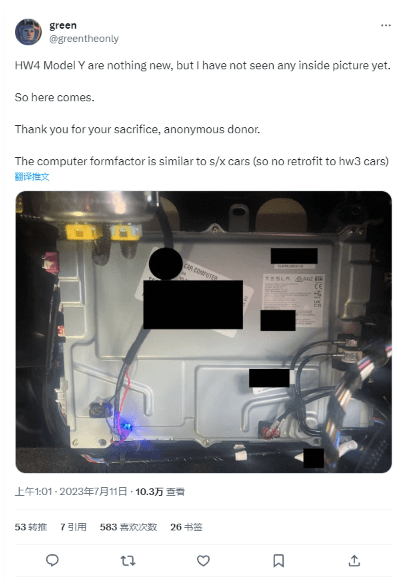This screenshot has height=582, width=402.
Task: Show the 26 书签 bookmarks count
Action: tap(186, 527)
